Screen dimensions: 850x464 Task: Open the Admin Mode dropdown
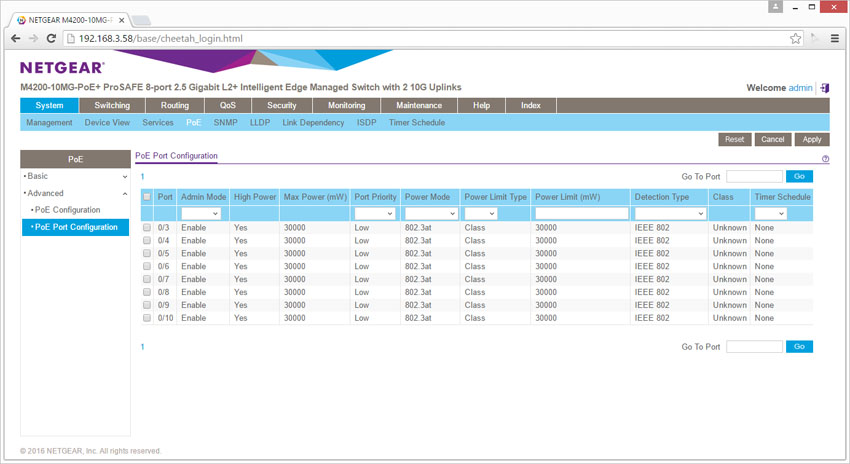point(201,214)
